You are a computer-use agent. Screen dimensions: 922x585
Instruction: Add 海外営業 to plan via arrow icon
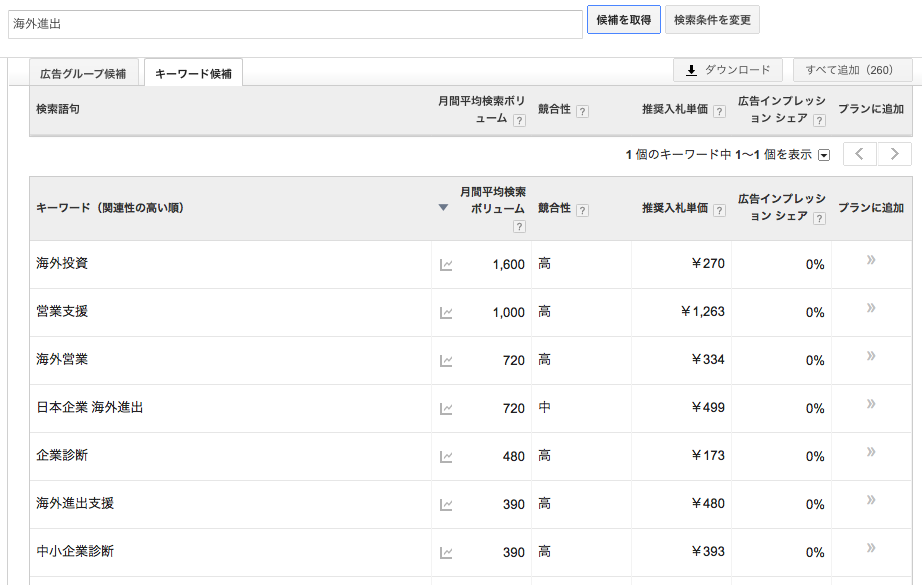coord(871,356)
